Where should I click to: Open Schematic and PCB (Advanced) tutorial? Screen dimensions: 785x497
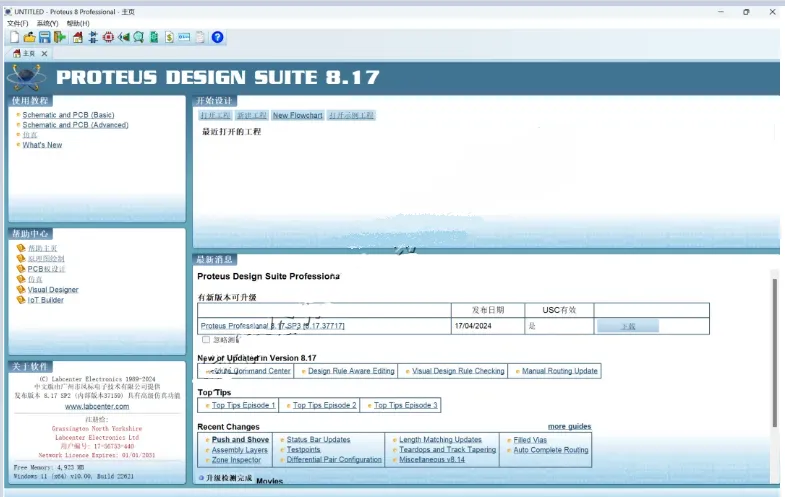[75, 125]
